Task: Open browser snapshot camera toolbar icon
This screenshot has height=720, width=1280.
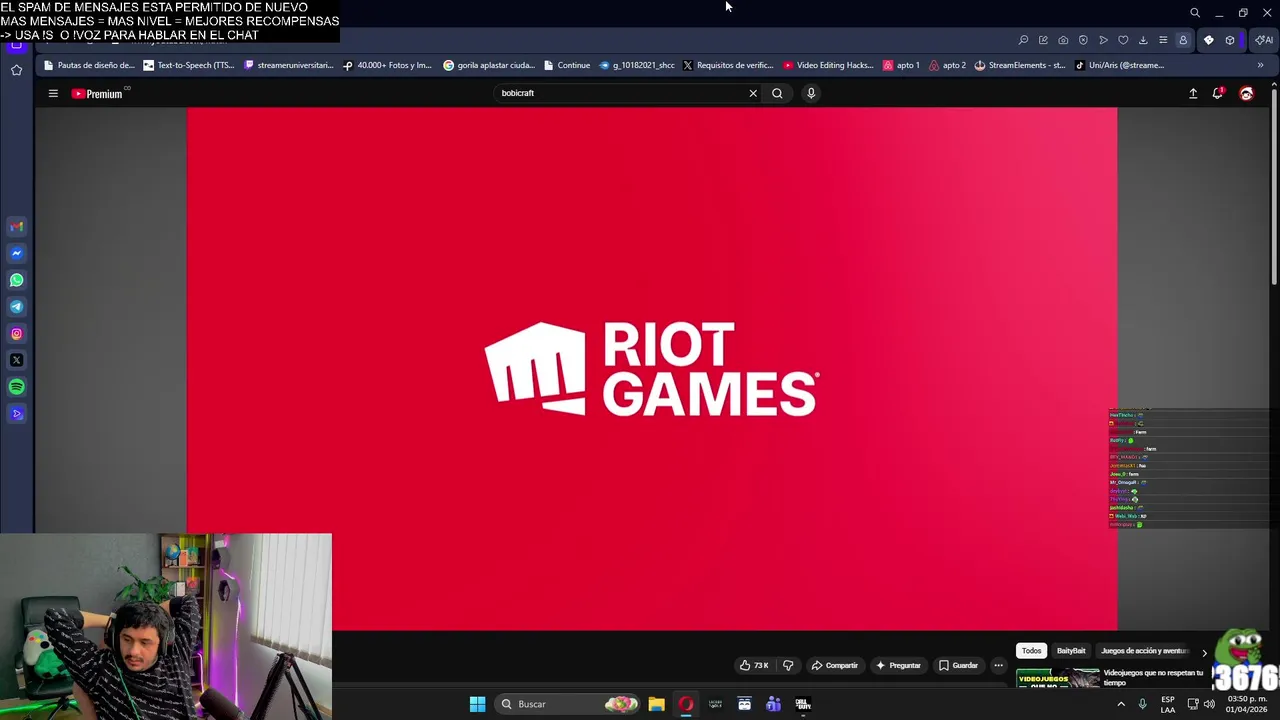Action: [1063, 40]
